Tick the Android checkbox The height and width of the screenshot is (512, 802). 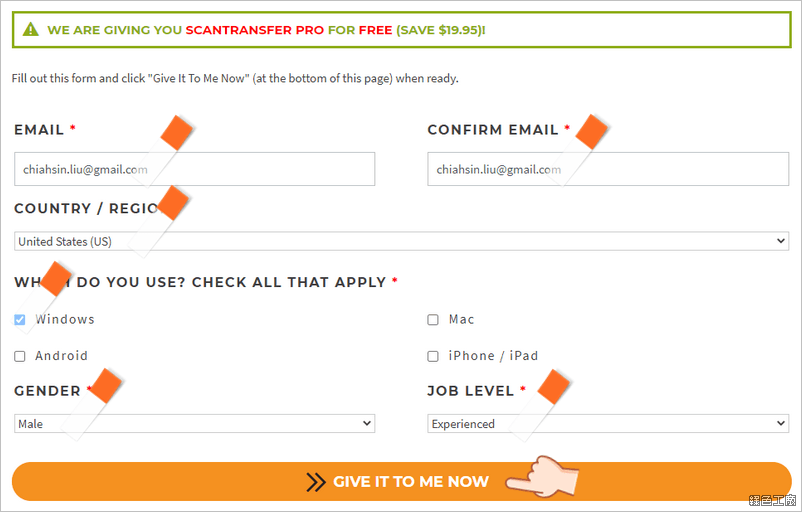[19, 356]
